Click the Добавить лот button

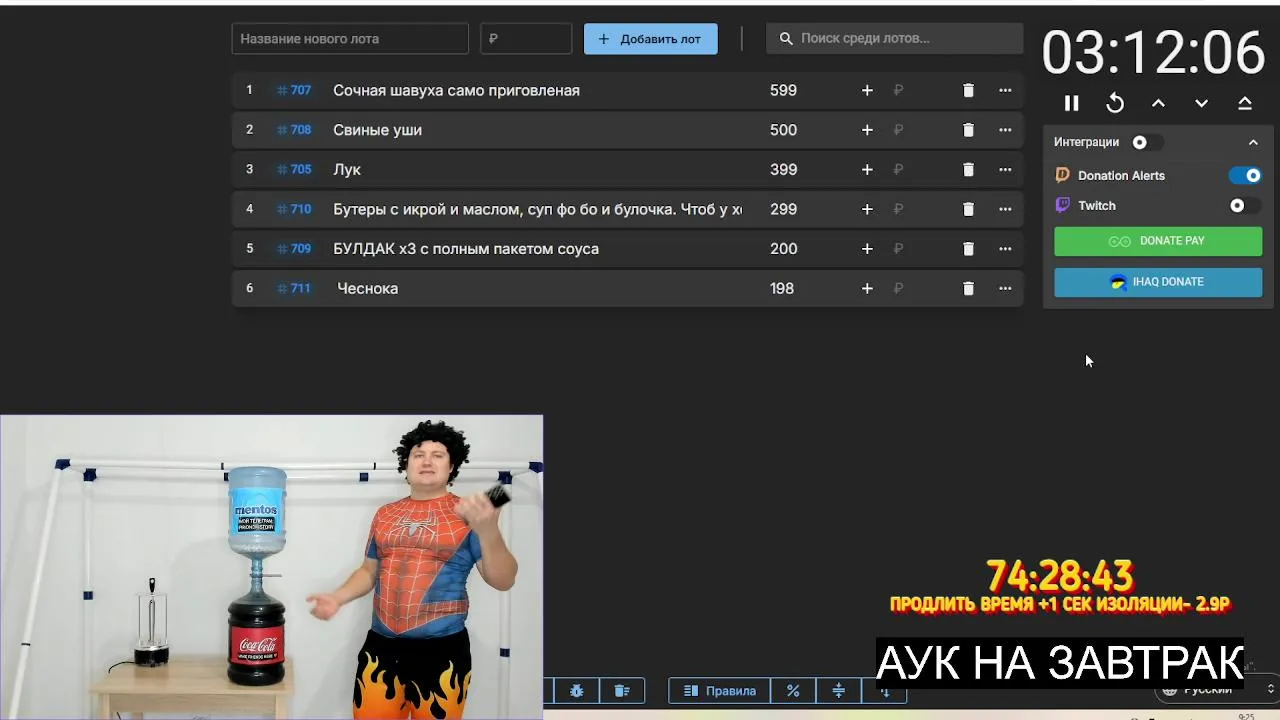point(650,39)
